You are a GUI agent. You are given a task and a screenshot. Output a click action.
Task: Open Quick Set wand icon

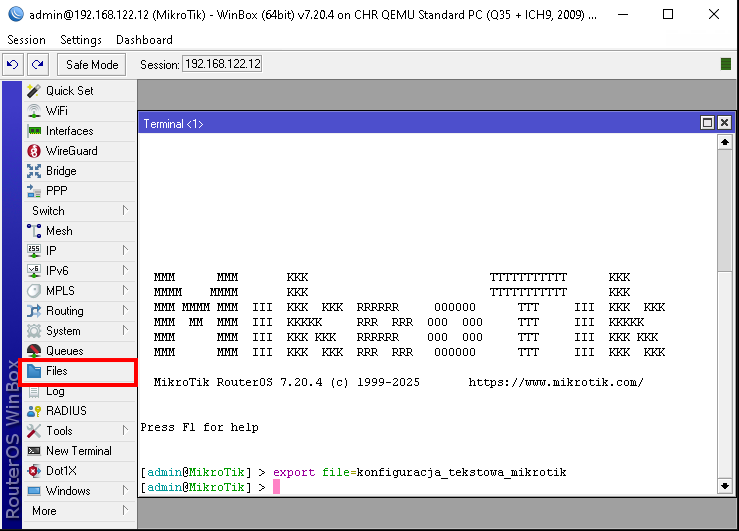pyautogui.click(x=34, y=90)
